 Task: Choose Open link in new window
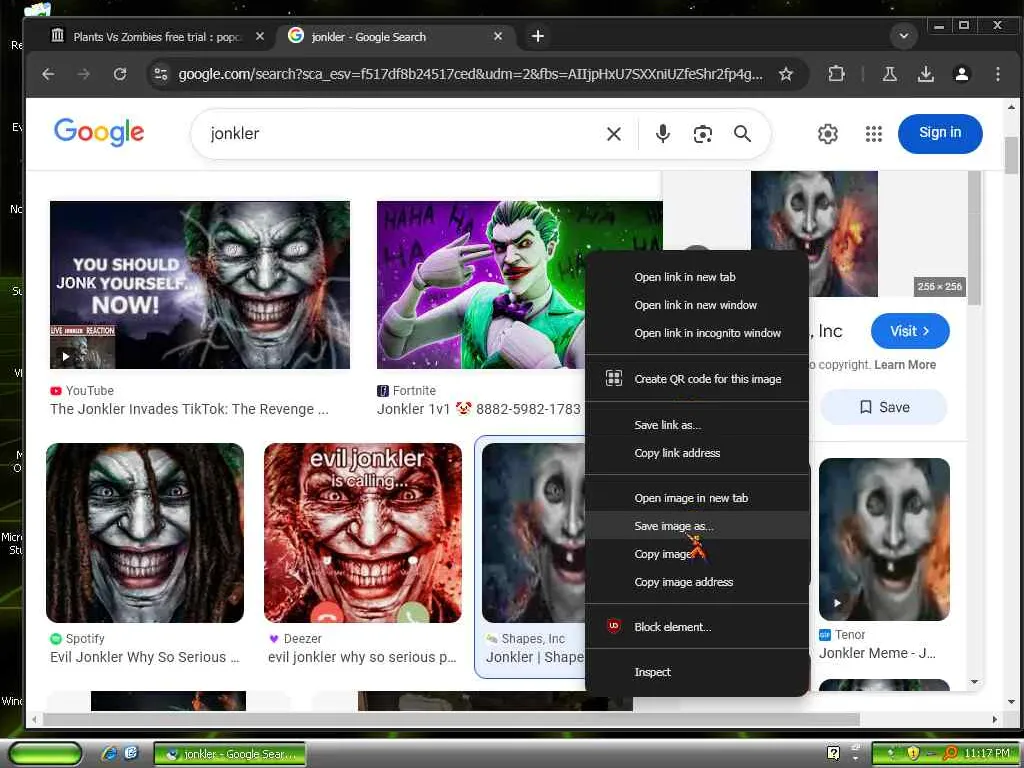pos(695,305)
